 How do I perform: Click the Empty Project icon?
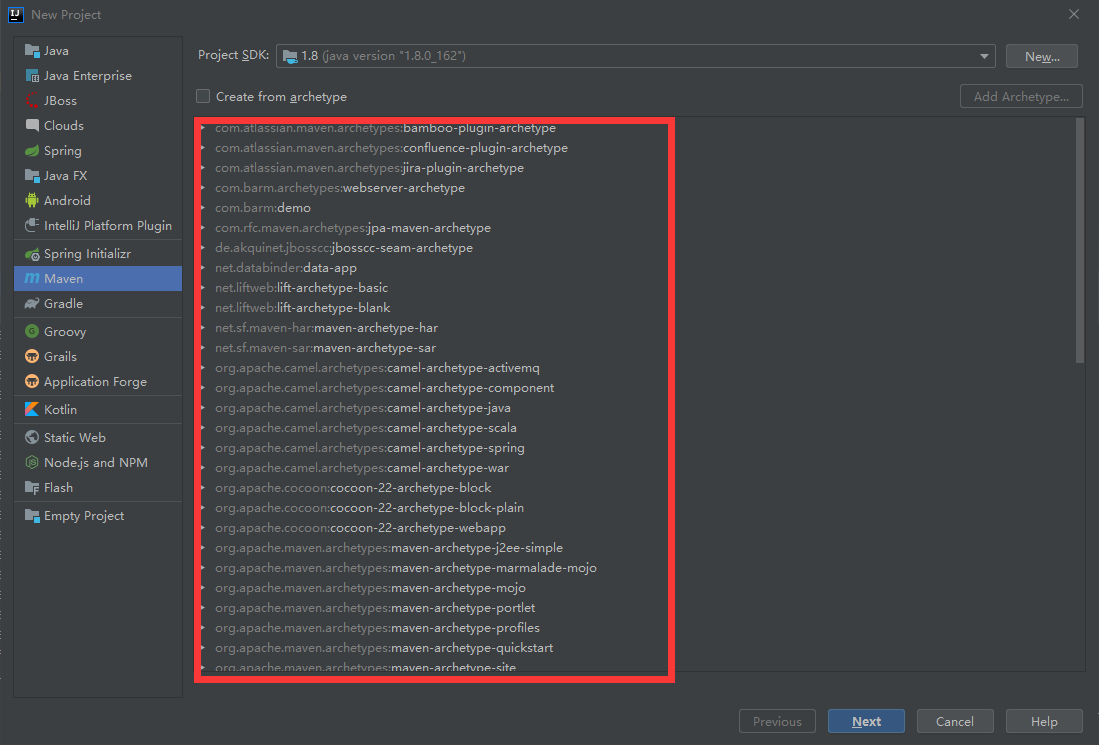[x=32, y=516]
